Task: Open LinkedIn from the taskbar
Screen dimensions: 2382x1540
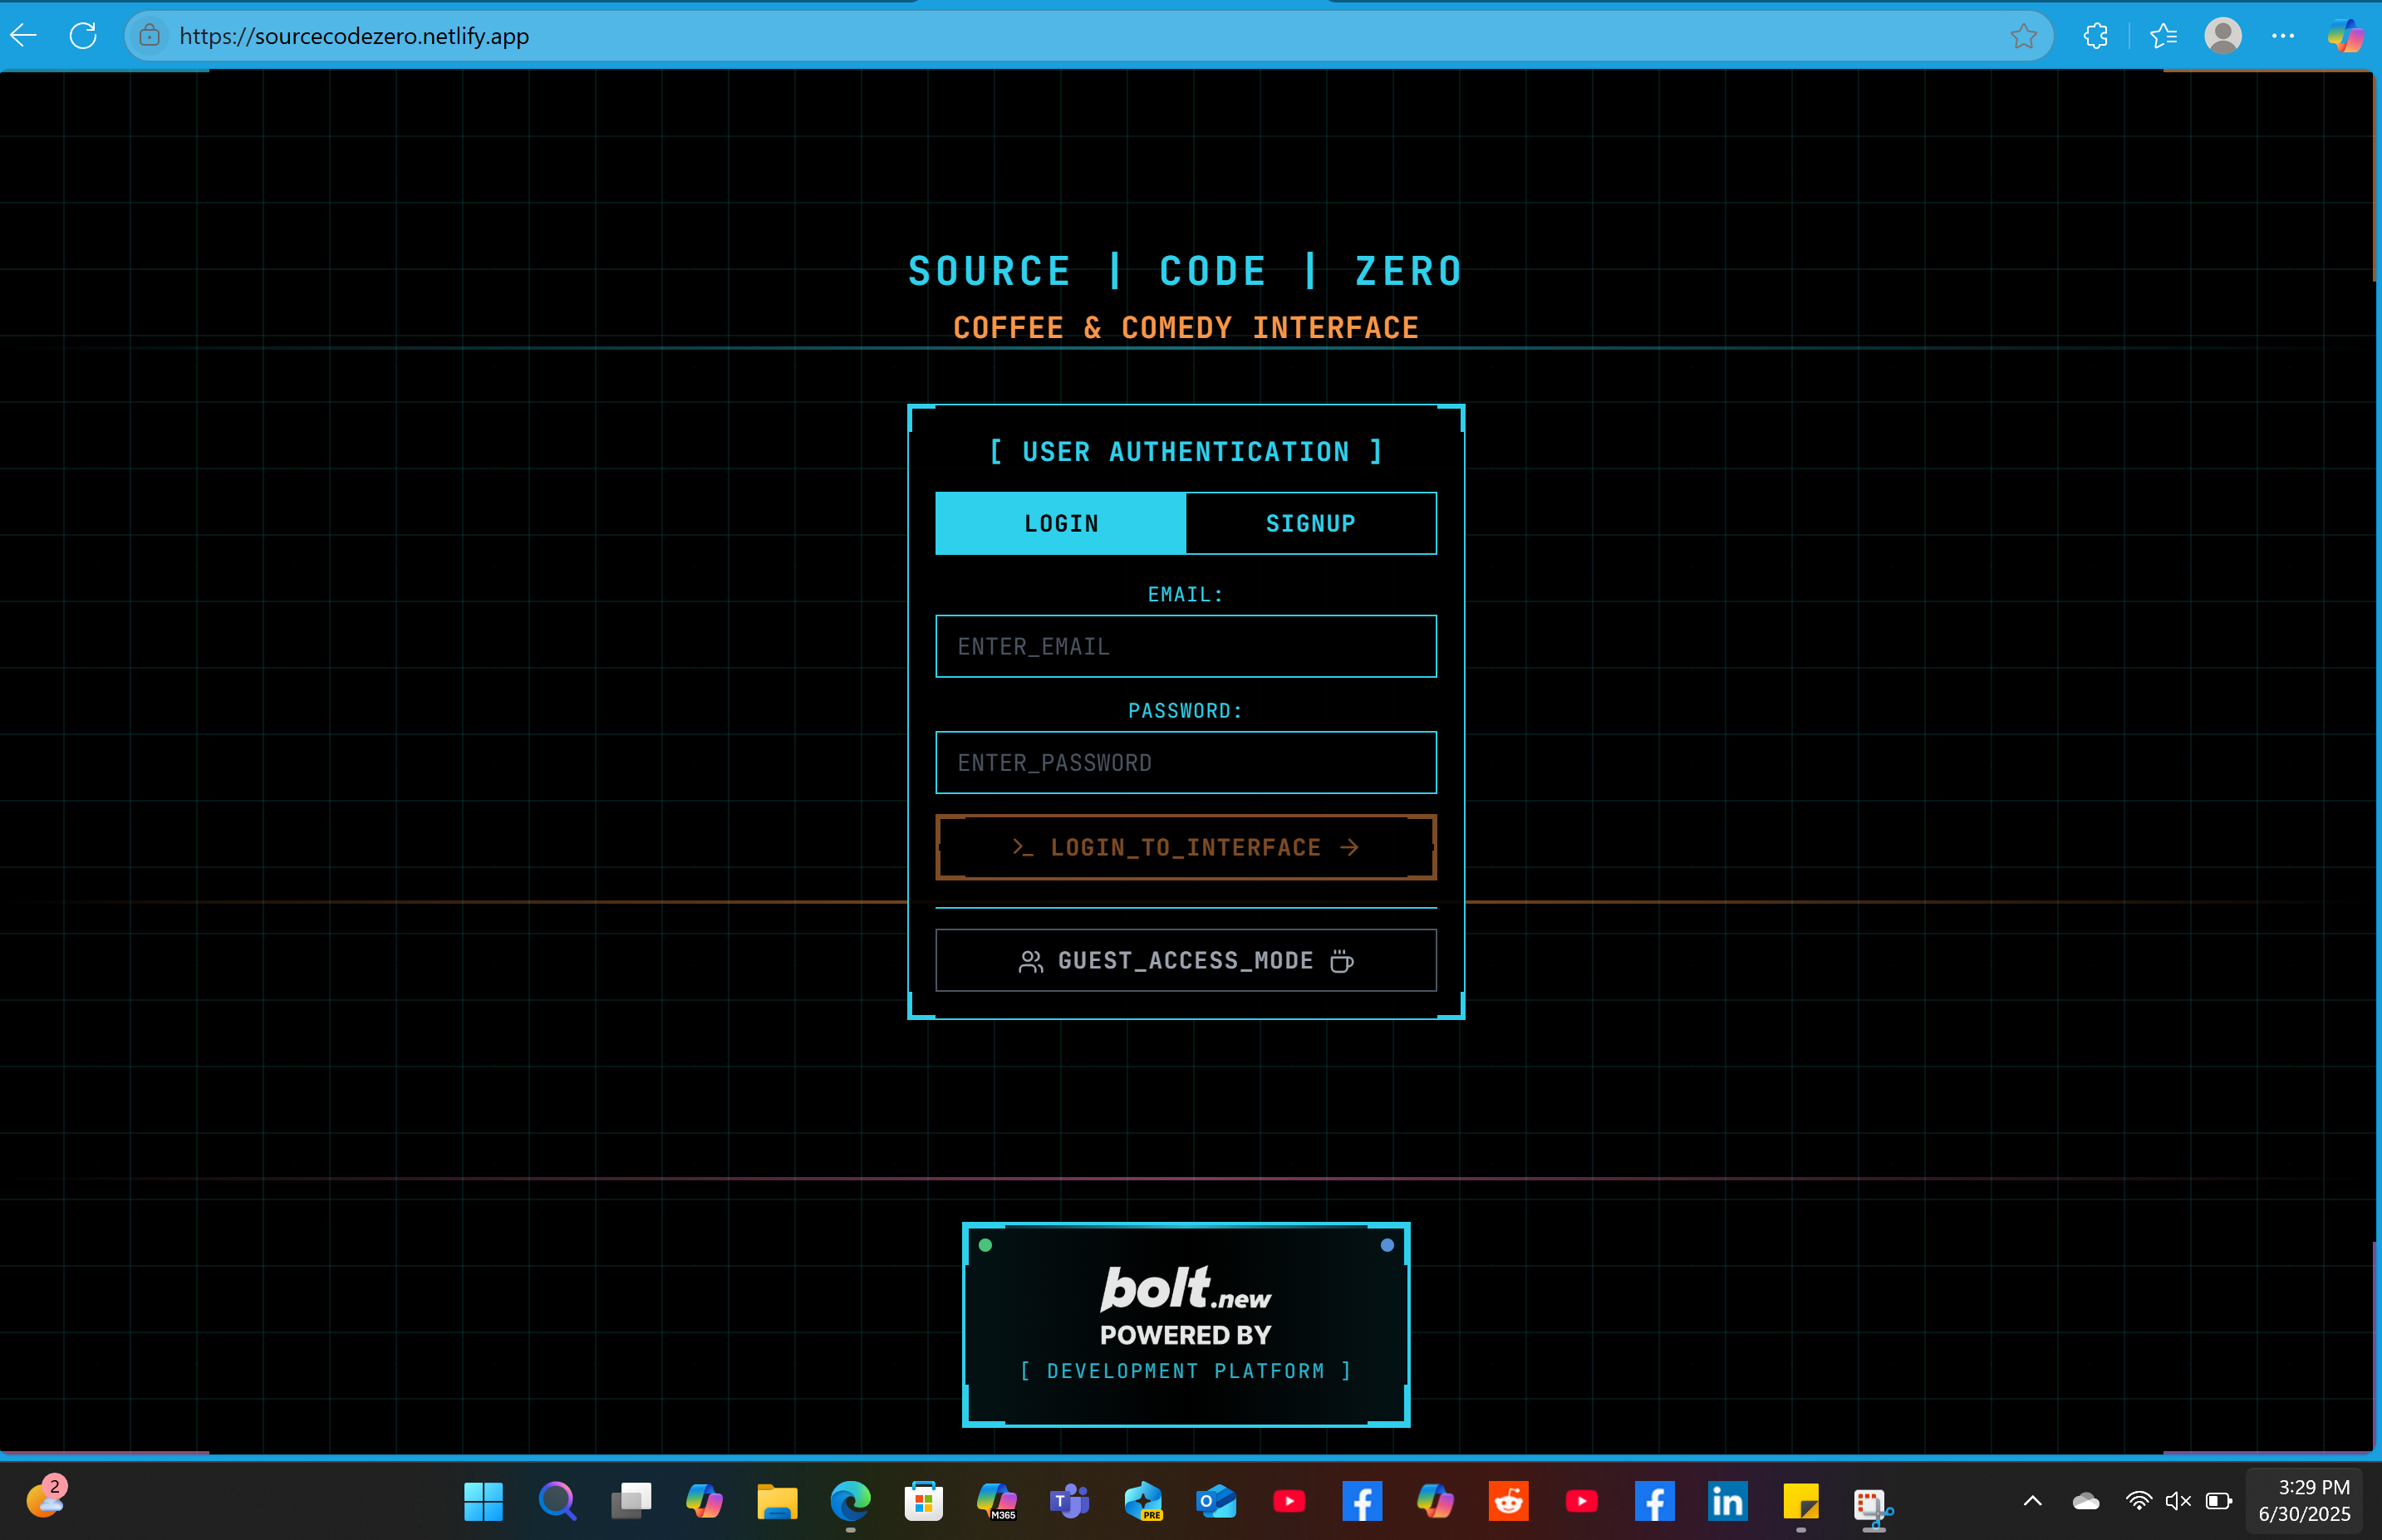Action: tap(1727, 1501)
